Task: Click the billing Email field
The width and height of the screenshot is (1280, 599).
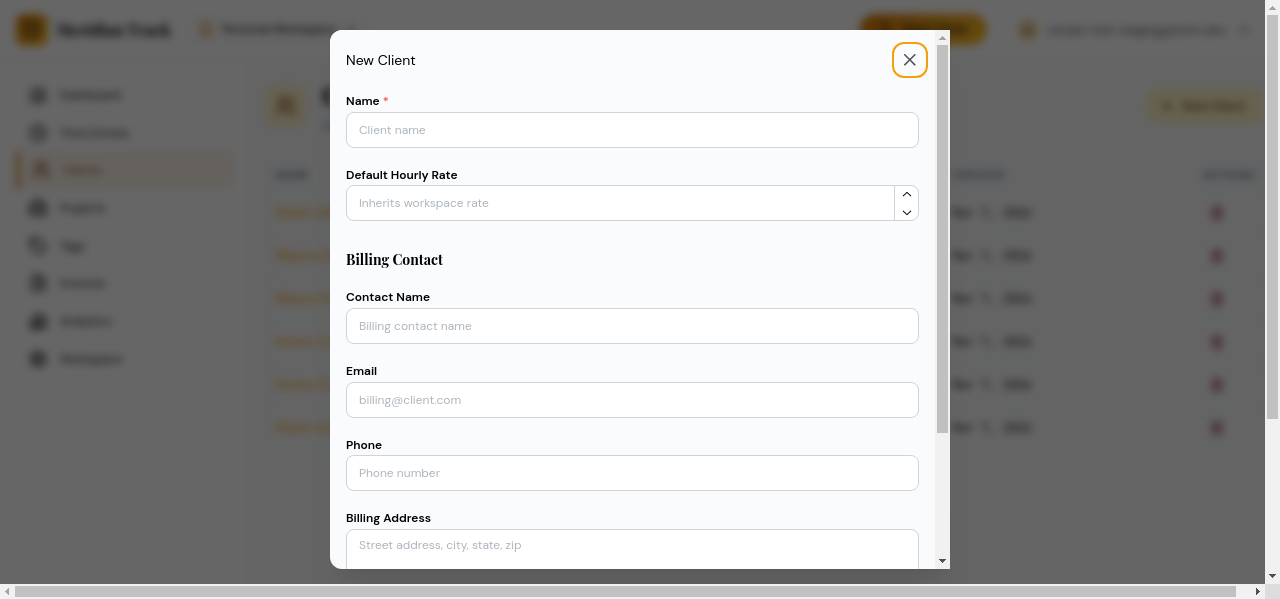Action: coord(632,400)
